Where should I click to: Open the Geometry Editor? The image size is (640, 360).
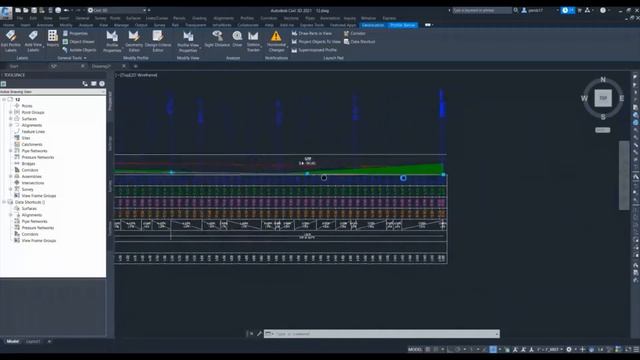pos(134,41)
